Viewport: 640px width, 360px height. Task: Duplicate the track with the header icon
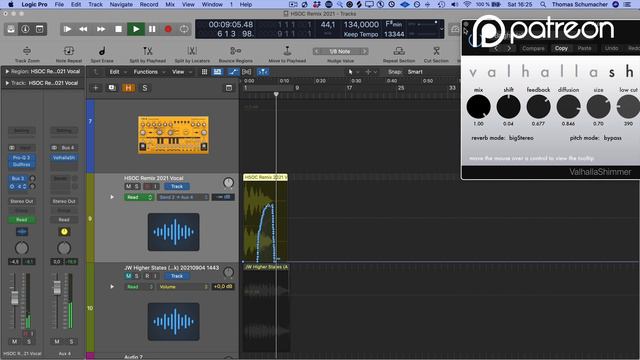[112, 88]
